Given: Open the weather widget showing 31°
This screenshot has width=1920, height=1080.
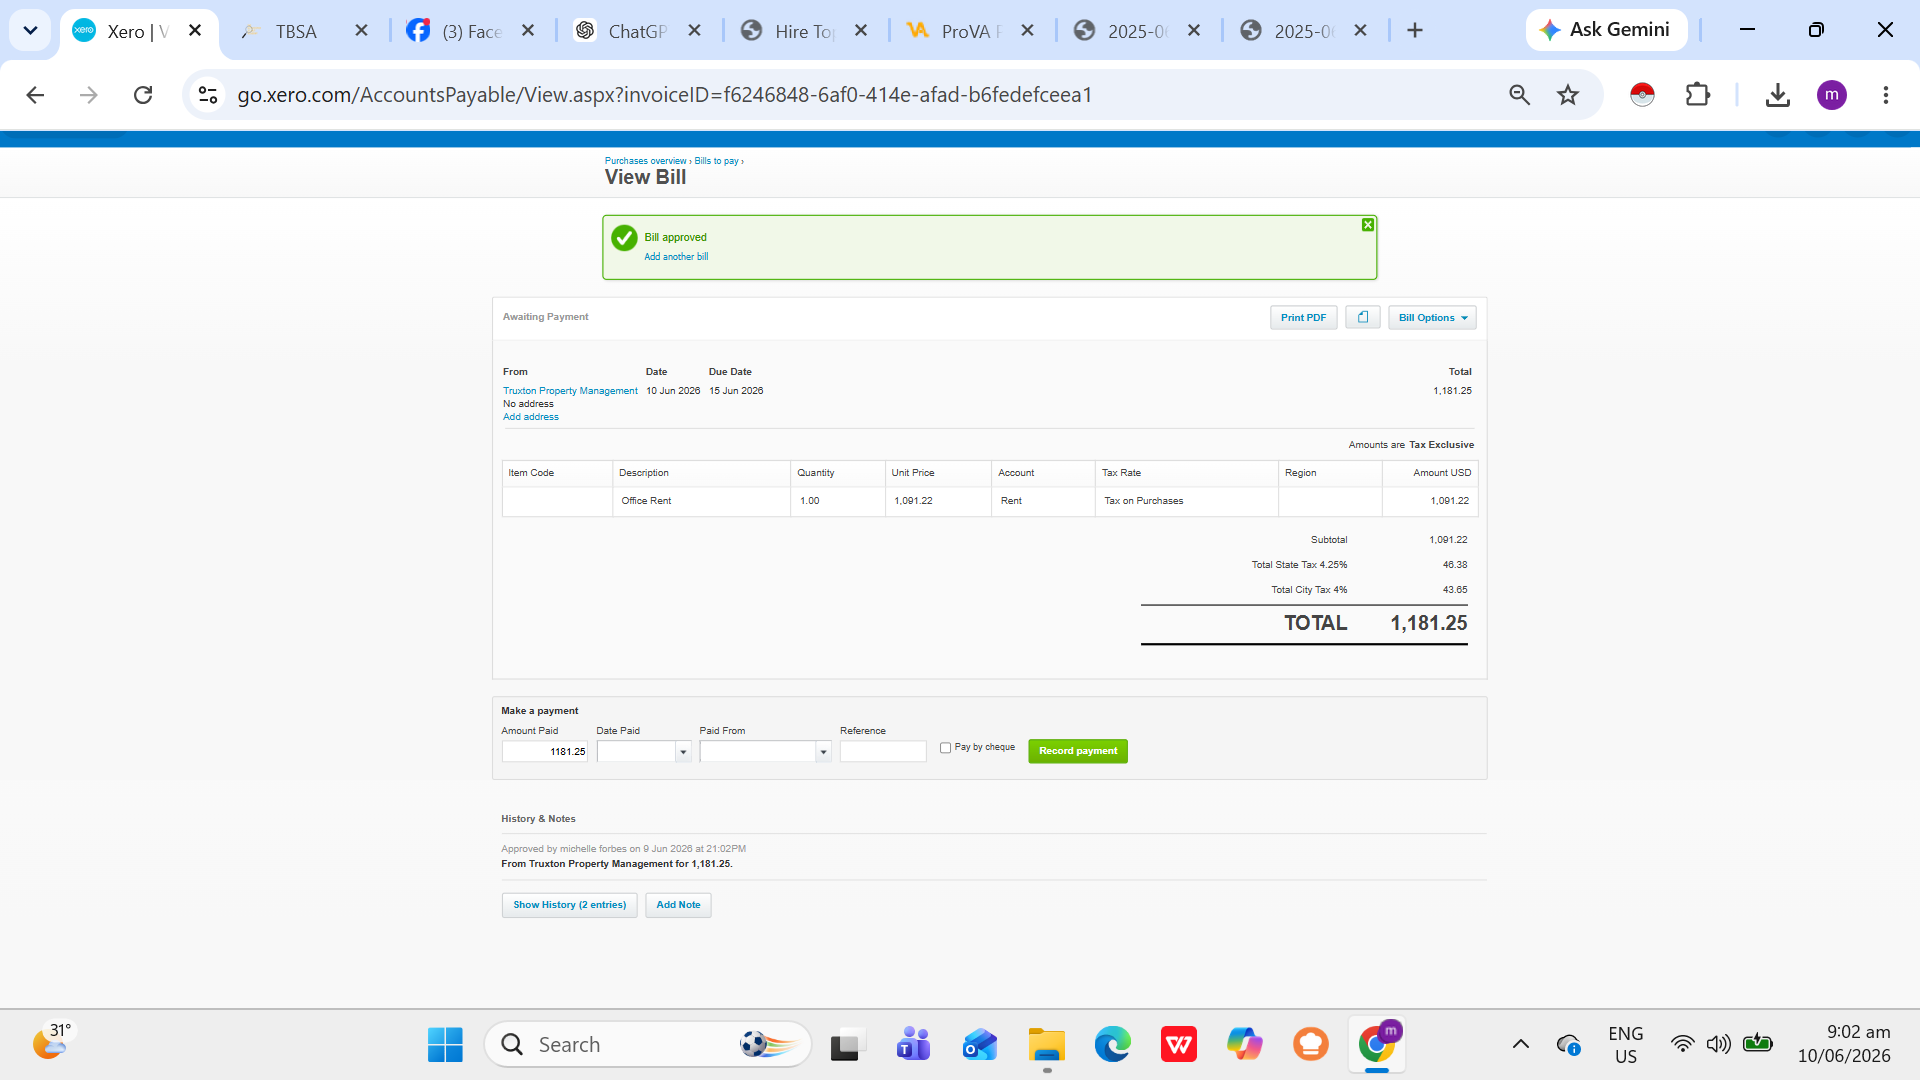Looking at the screenshot, I should (54, 1042).
